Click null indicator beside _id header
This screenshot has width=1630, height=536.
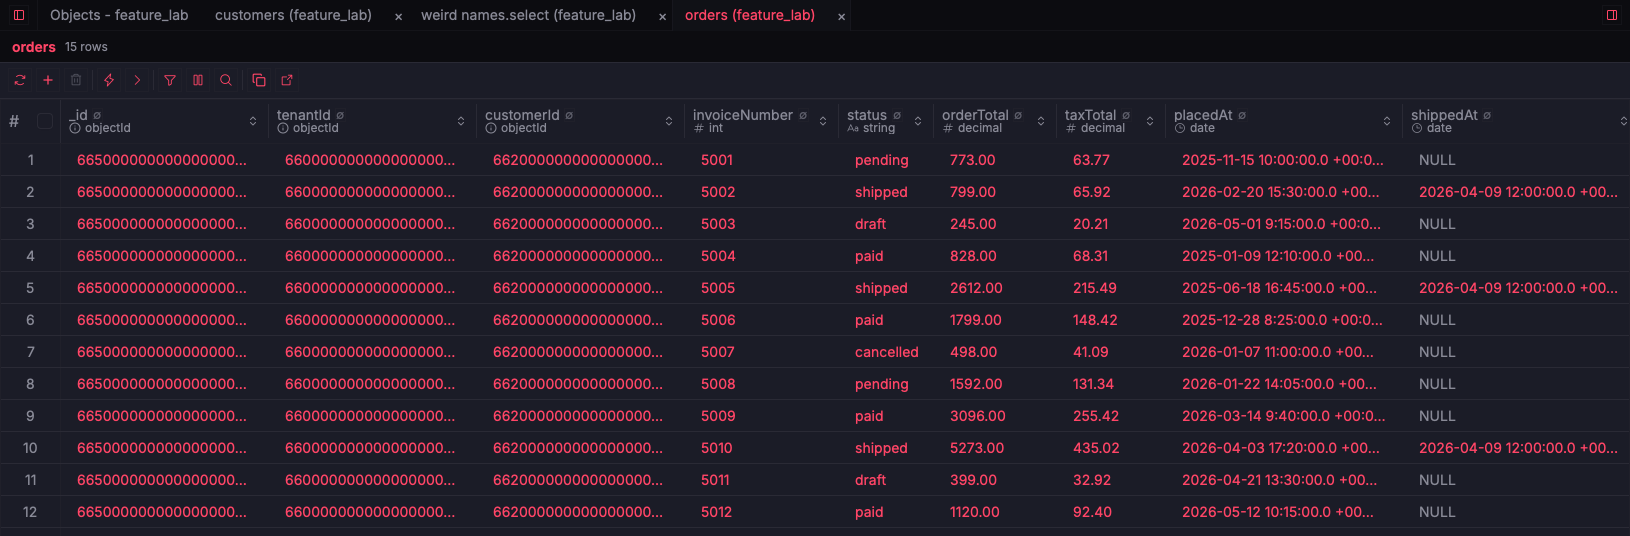(97, 116)
